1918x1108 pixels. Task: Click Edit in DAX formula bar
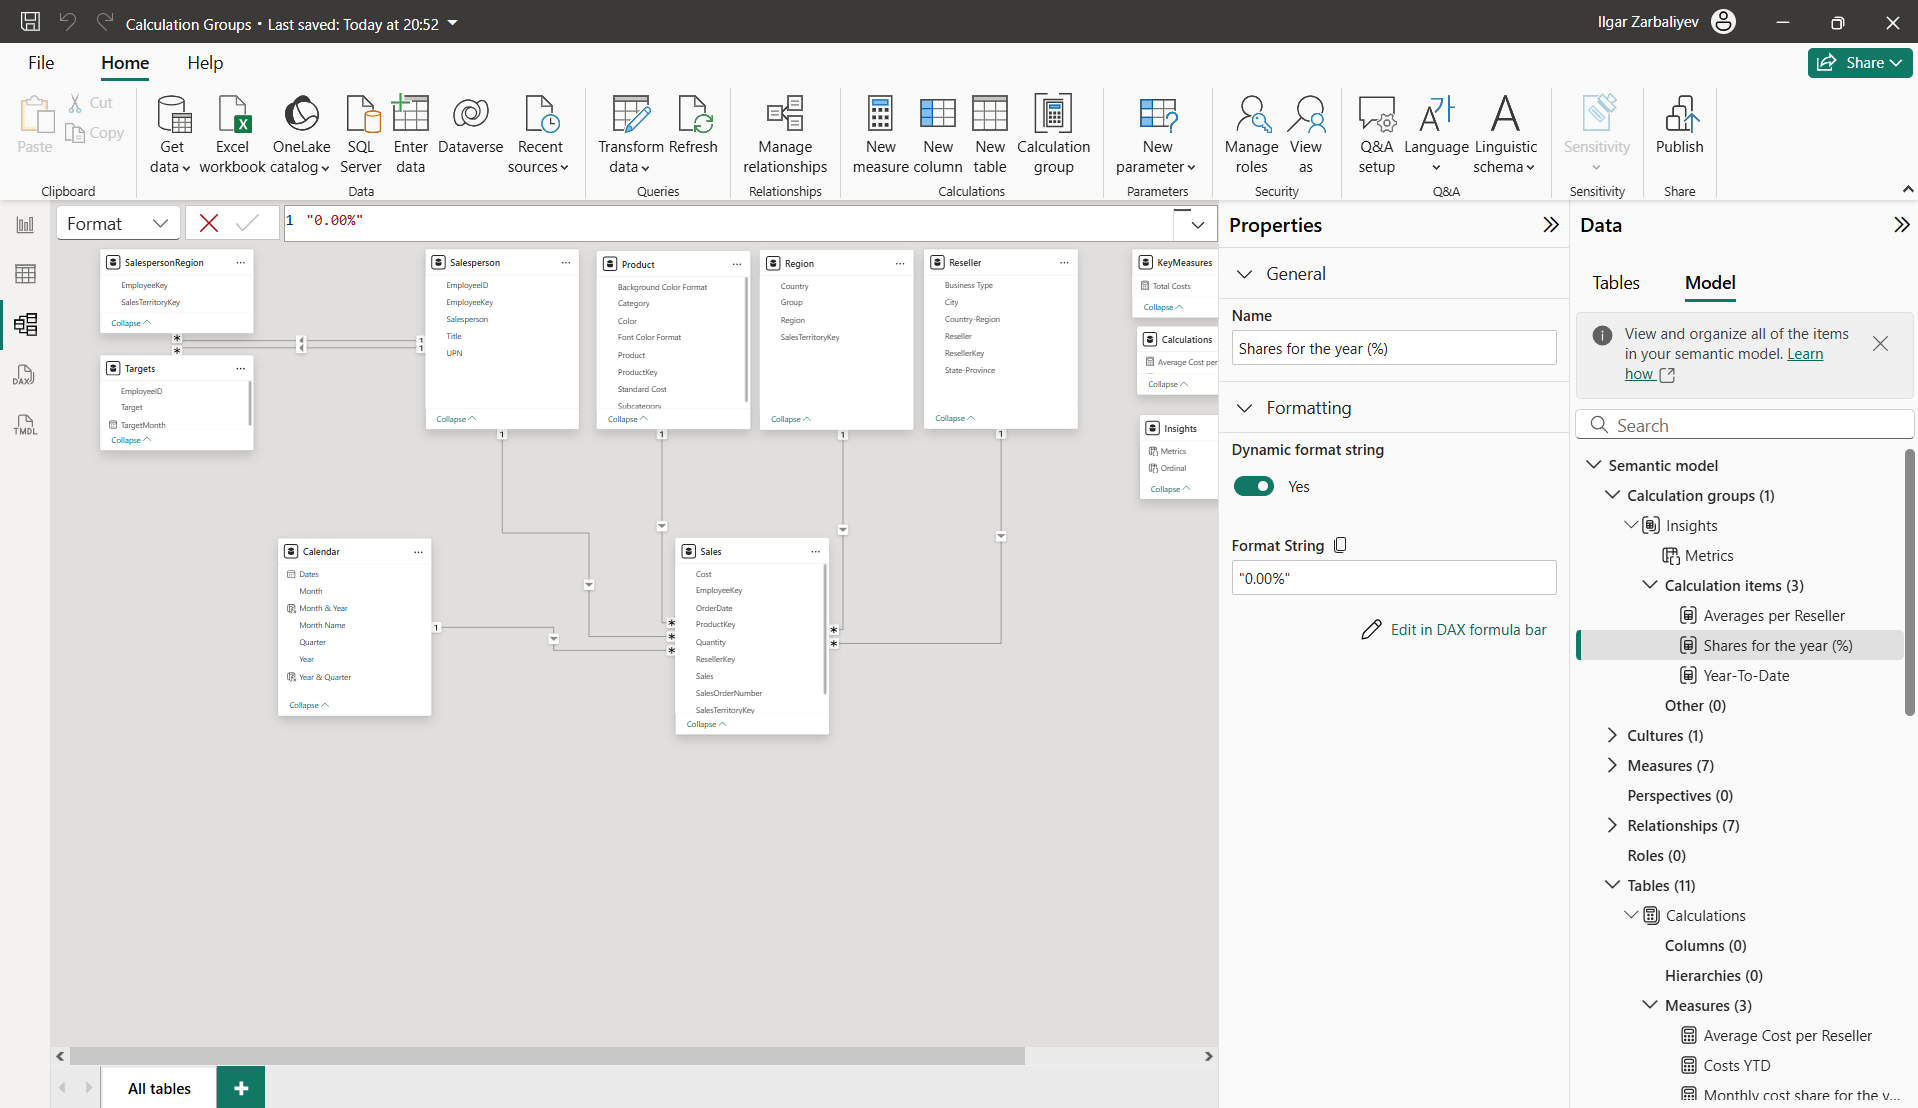click(1454, 630)
